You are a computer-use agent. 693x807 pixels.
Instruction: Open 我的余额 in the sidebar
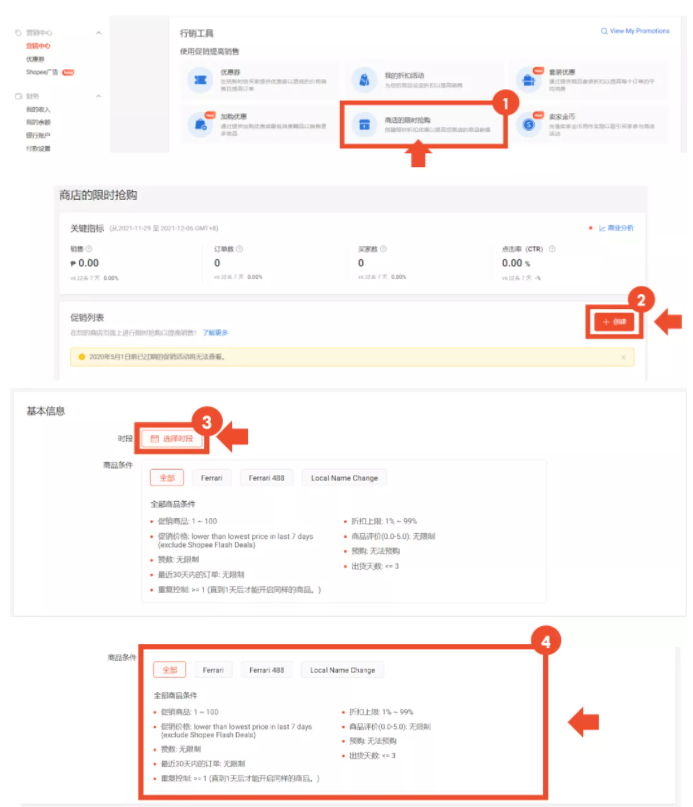(x=38, y=122)
